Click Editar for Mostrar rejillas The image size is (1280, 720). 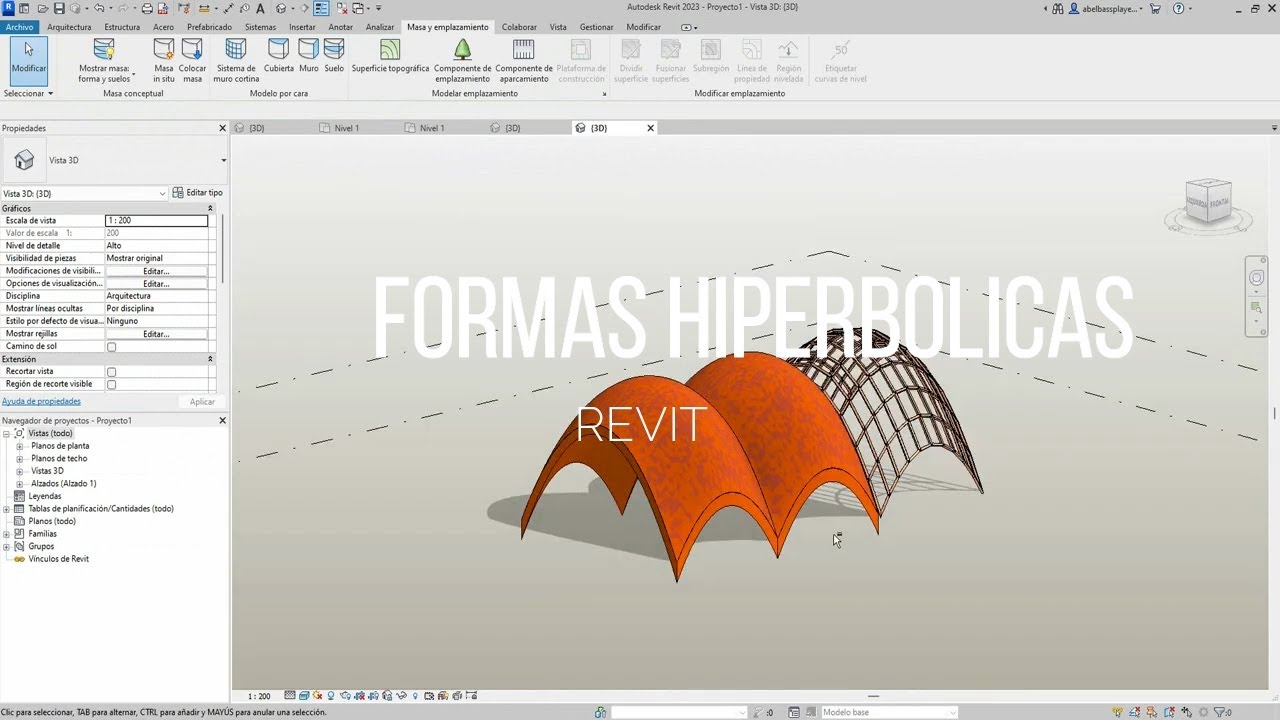click(156, 334)
